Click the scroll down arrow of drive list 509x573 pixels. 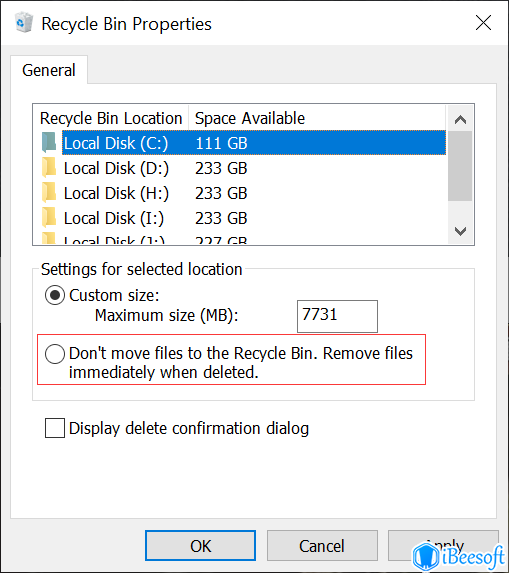460,231
